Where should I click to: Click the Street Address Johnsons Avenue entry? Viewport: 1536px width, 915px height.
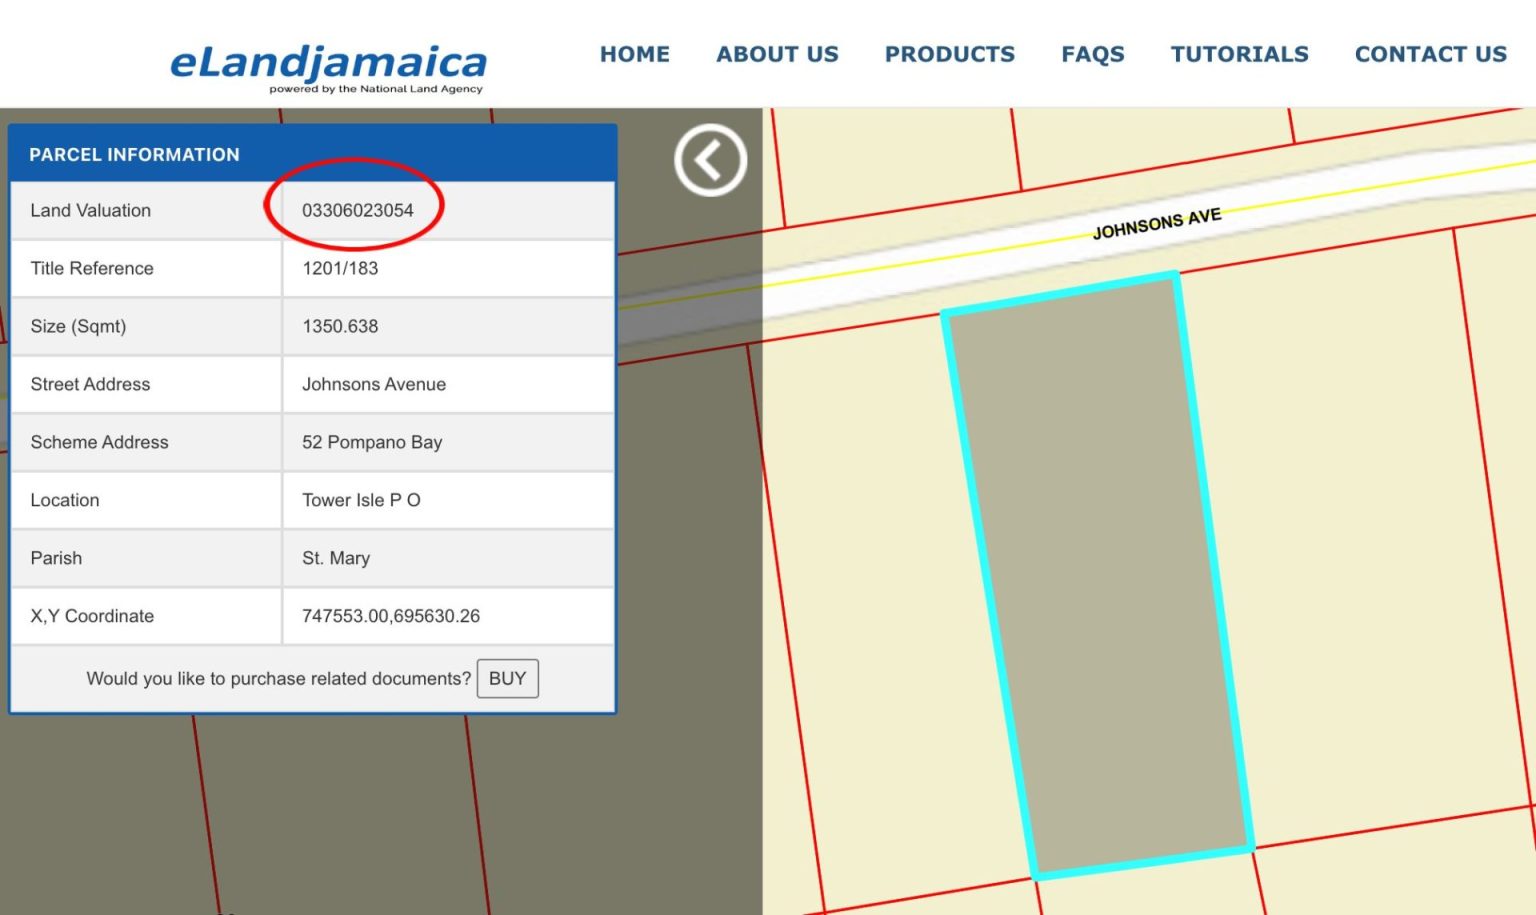(x=374, y=384)
